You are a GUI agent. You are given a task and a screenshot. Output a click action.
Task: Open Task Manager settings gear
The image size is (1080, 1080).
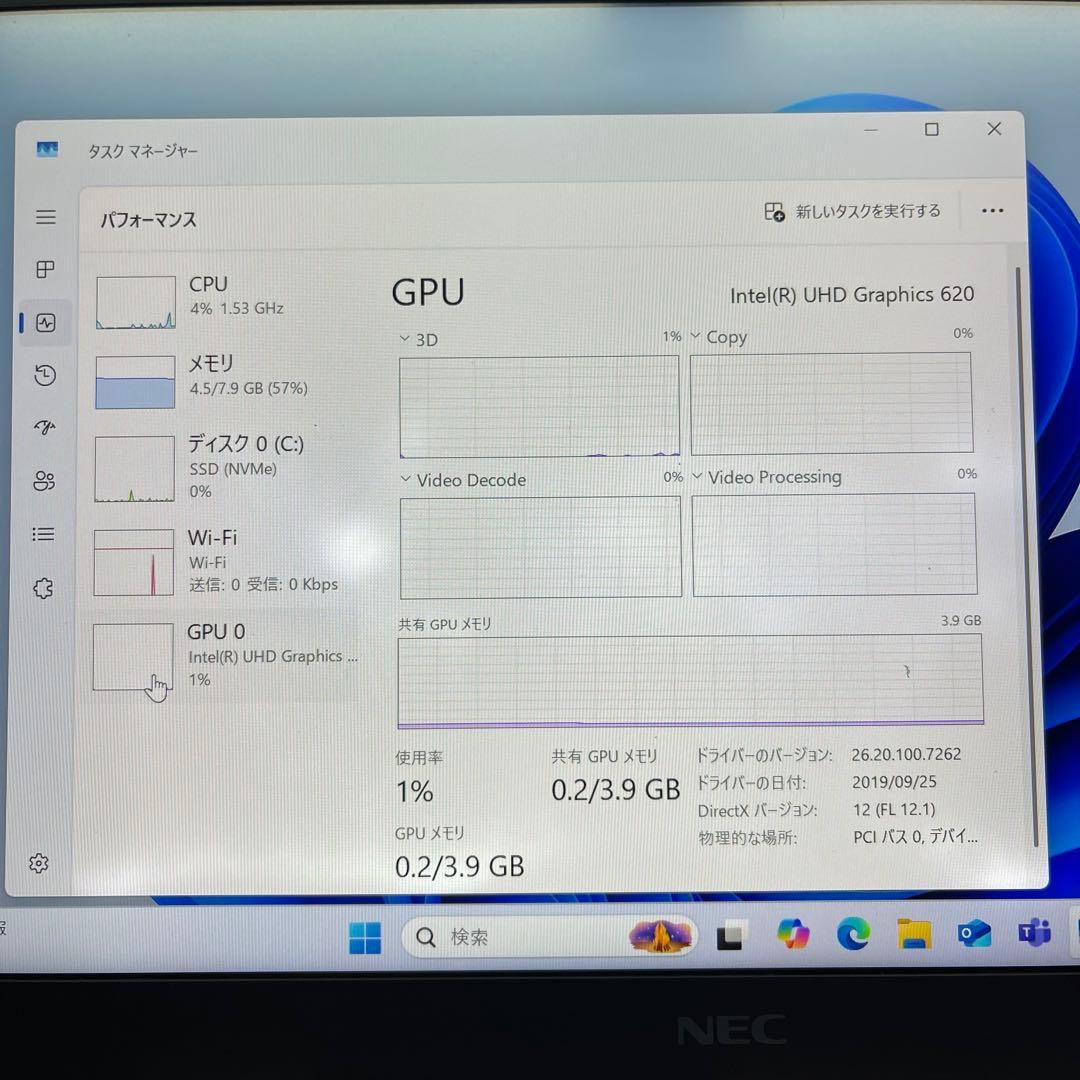pyautogui.click(x=38, y=863)
